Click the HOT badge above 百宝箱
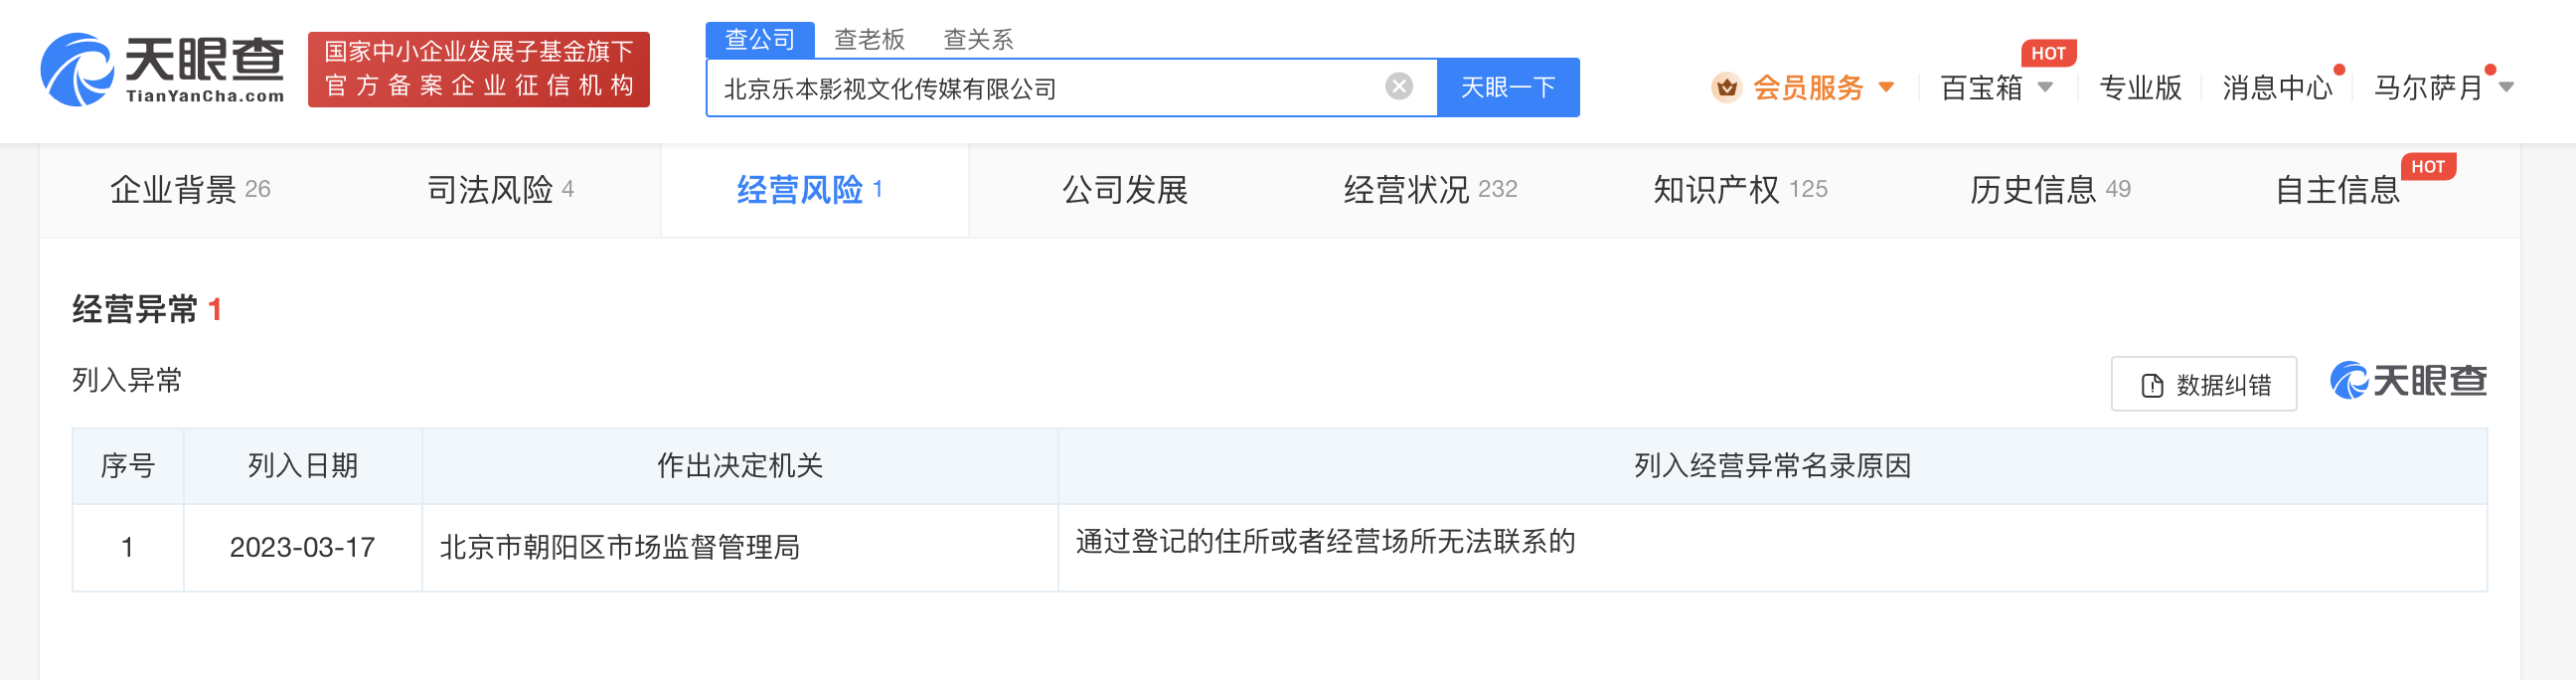 pyautogui.click(x=2049, y=53)
